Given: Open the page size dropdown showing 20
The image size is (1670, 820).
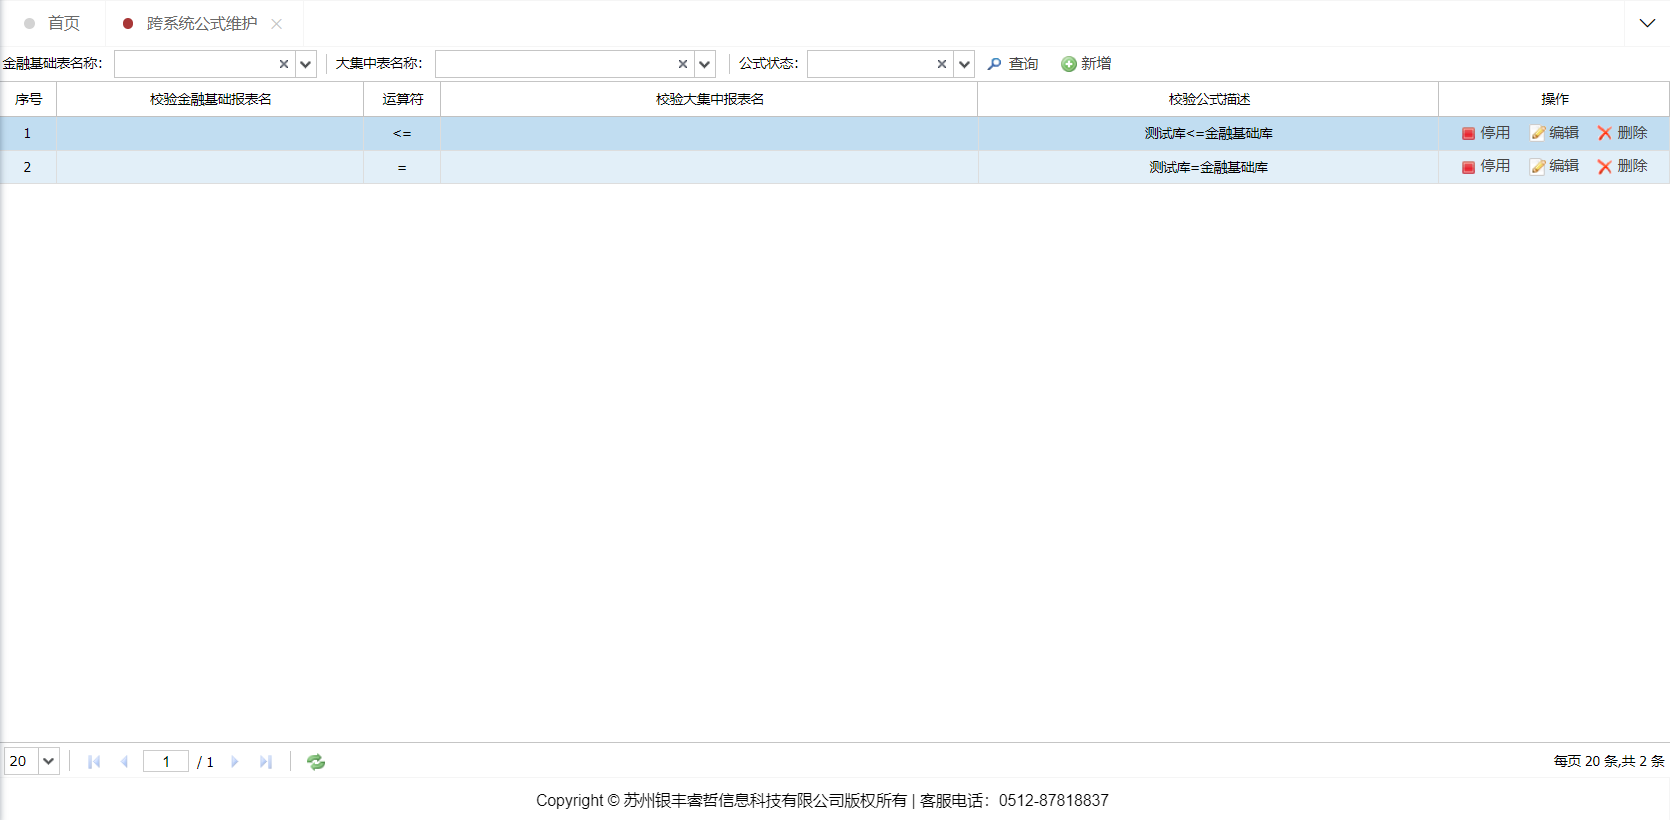Looking at the screenshot, I should 48,761.
